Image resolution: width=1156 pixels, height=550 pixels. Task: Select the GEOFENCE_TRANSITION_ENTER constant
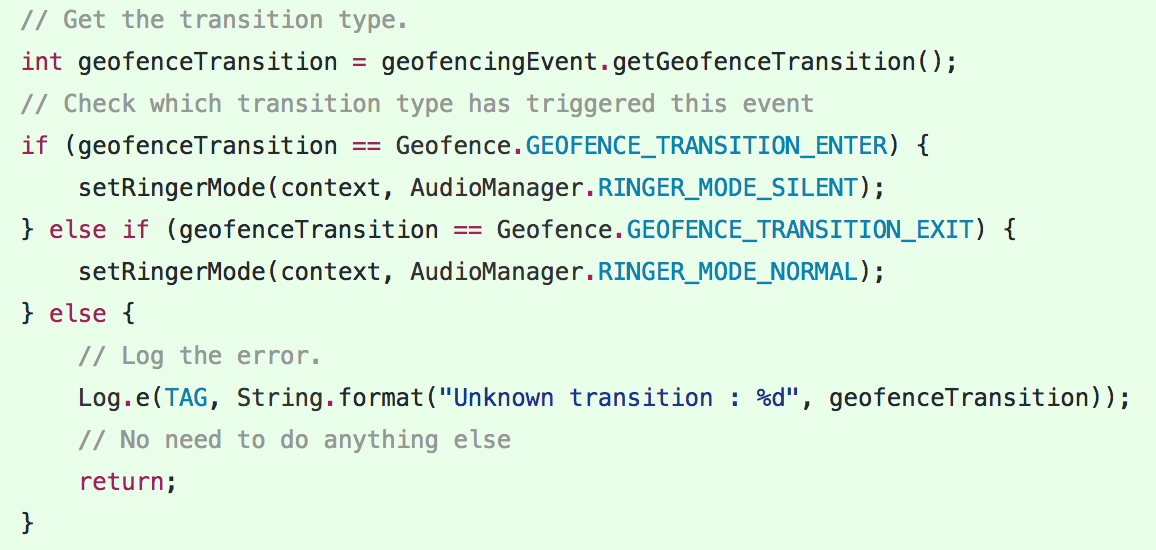(706, 145)
